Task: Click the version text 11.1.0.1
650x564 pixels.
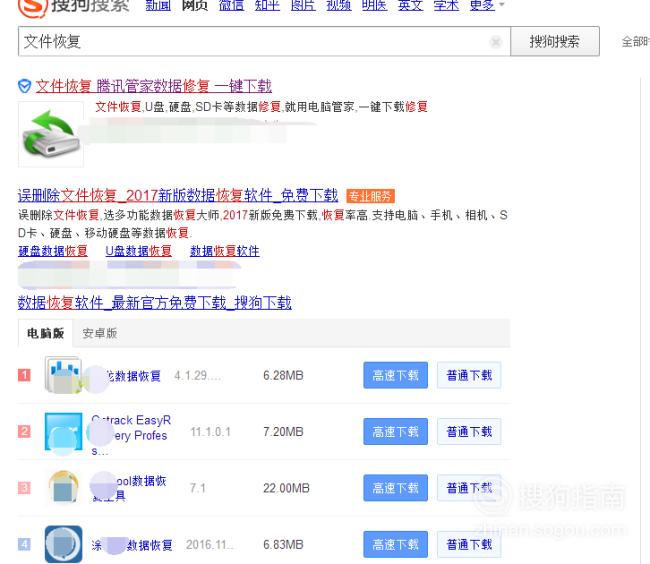Action: tap(210, 432)
